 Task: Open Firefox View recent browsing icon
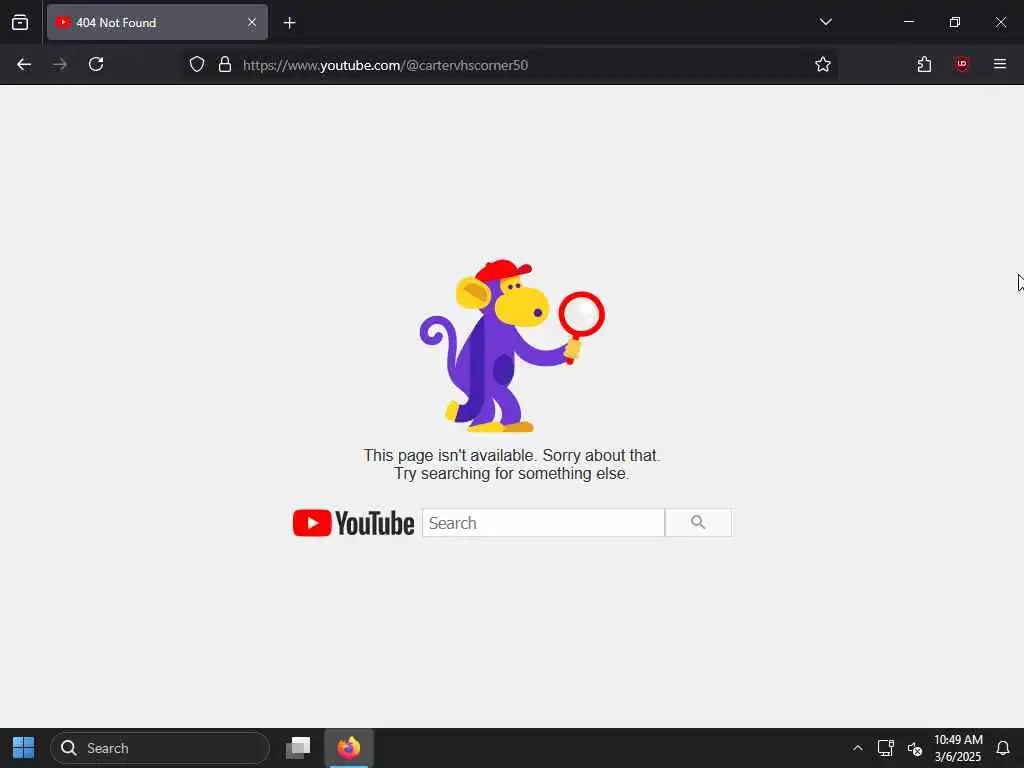pos(20,22)
